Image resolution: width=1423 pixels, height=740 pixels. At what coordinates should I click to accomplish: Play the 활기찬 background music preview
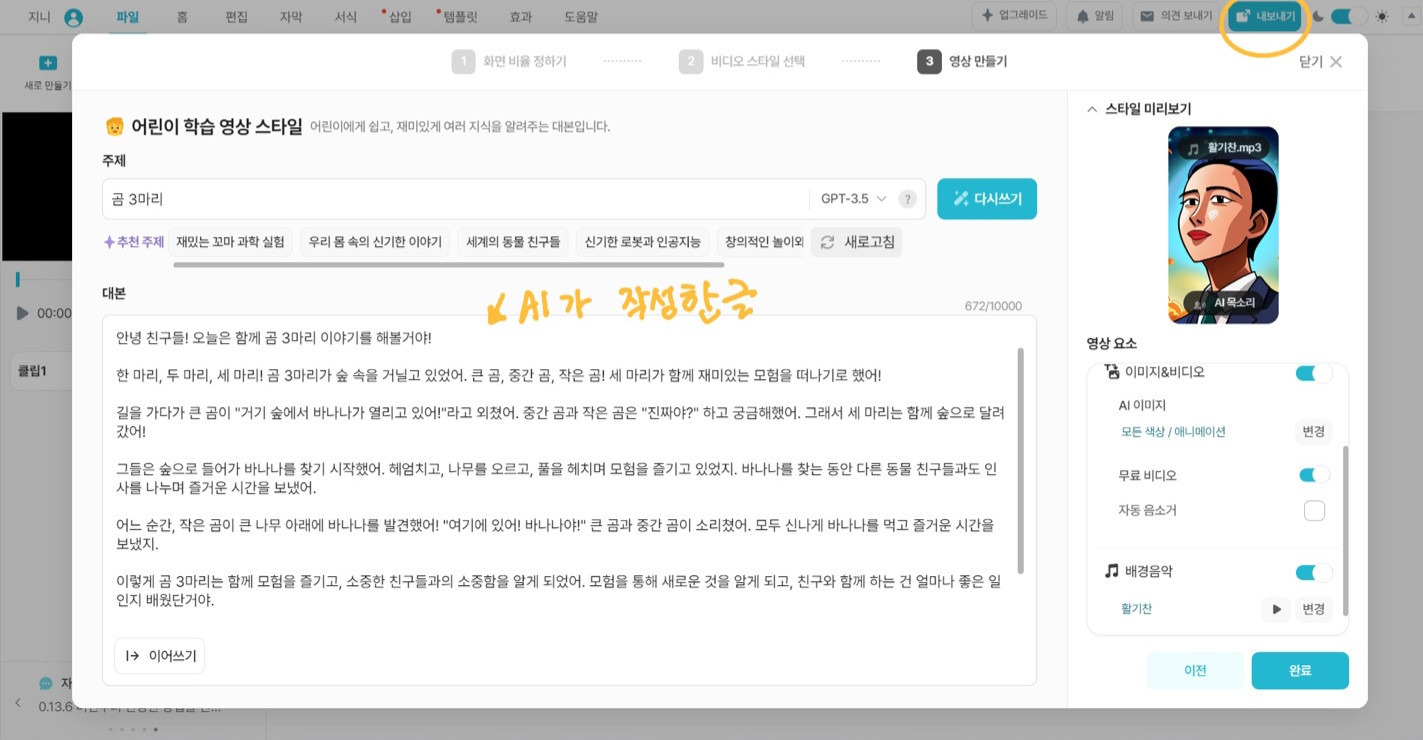1276,609
